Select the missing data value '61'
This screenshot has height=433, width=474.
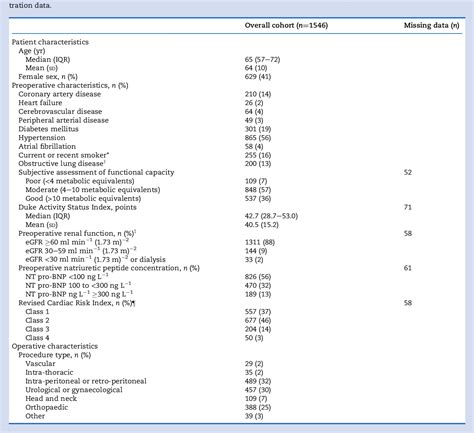click(x=408, y=268)
